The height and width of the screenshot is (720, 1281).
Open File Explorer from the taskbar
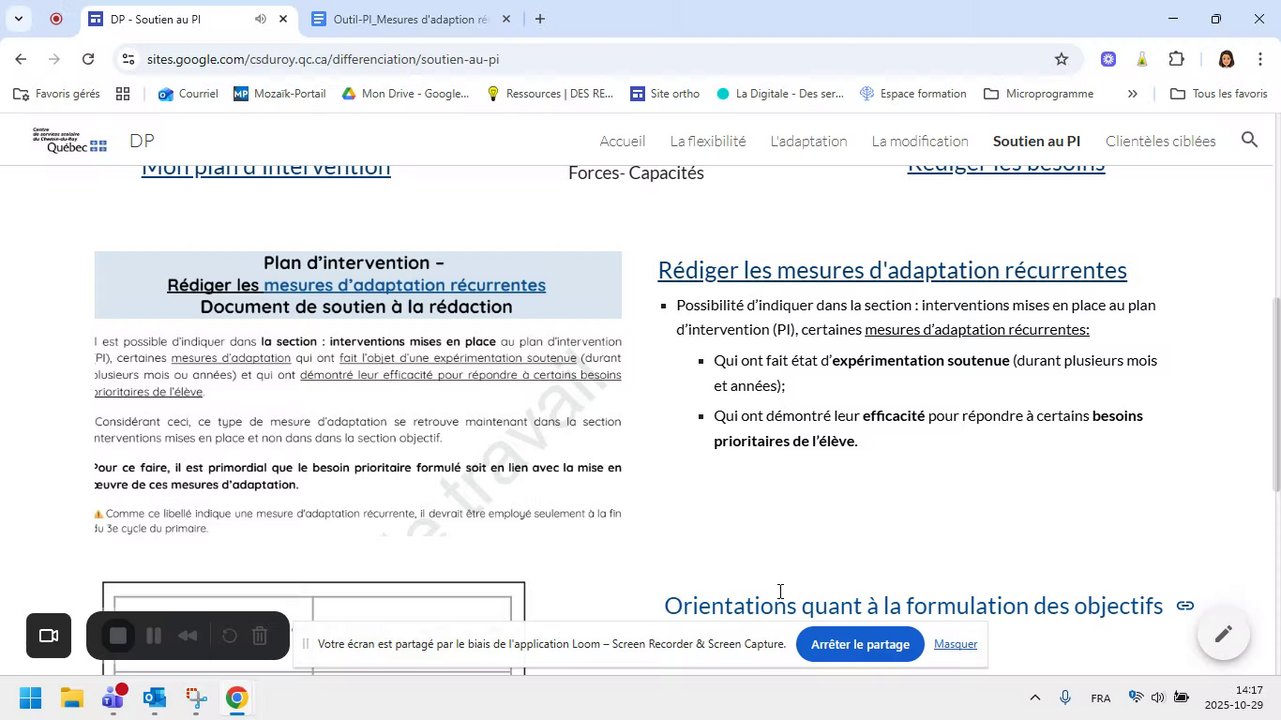[x=72, y=698]
